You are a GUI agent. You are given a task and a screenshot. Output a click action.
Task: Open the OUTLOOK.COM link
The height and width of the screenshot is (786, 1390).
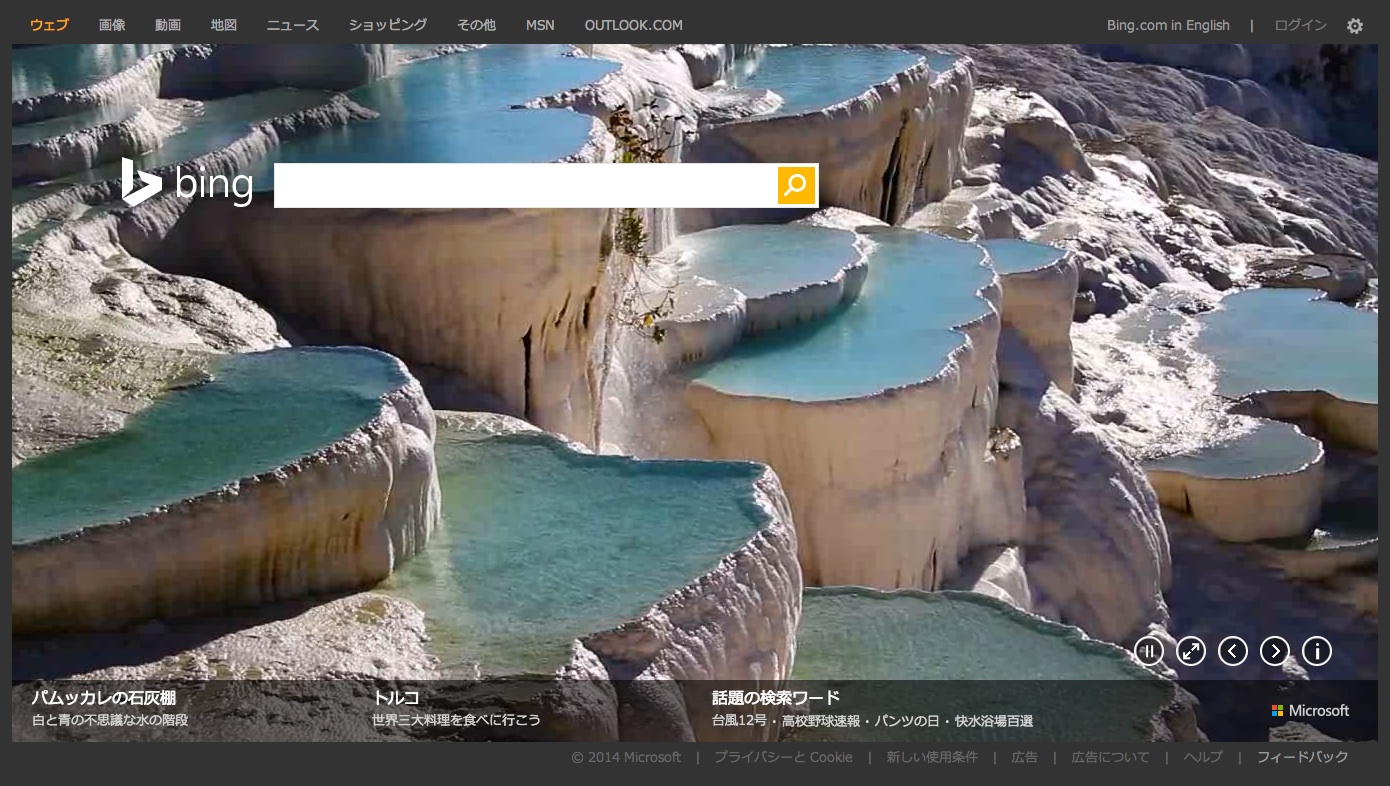pyautogui.click(x=633, y=25)
